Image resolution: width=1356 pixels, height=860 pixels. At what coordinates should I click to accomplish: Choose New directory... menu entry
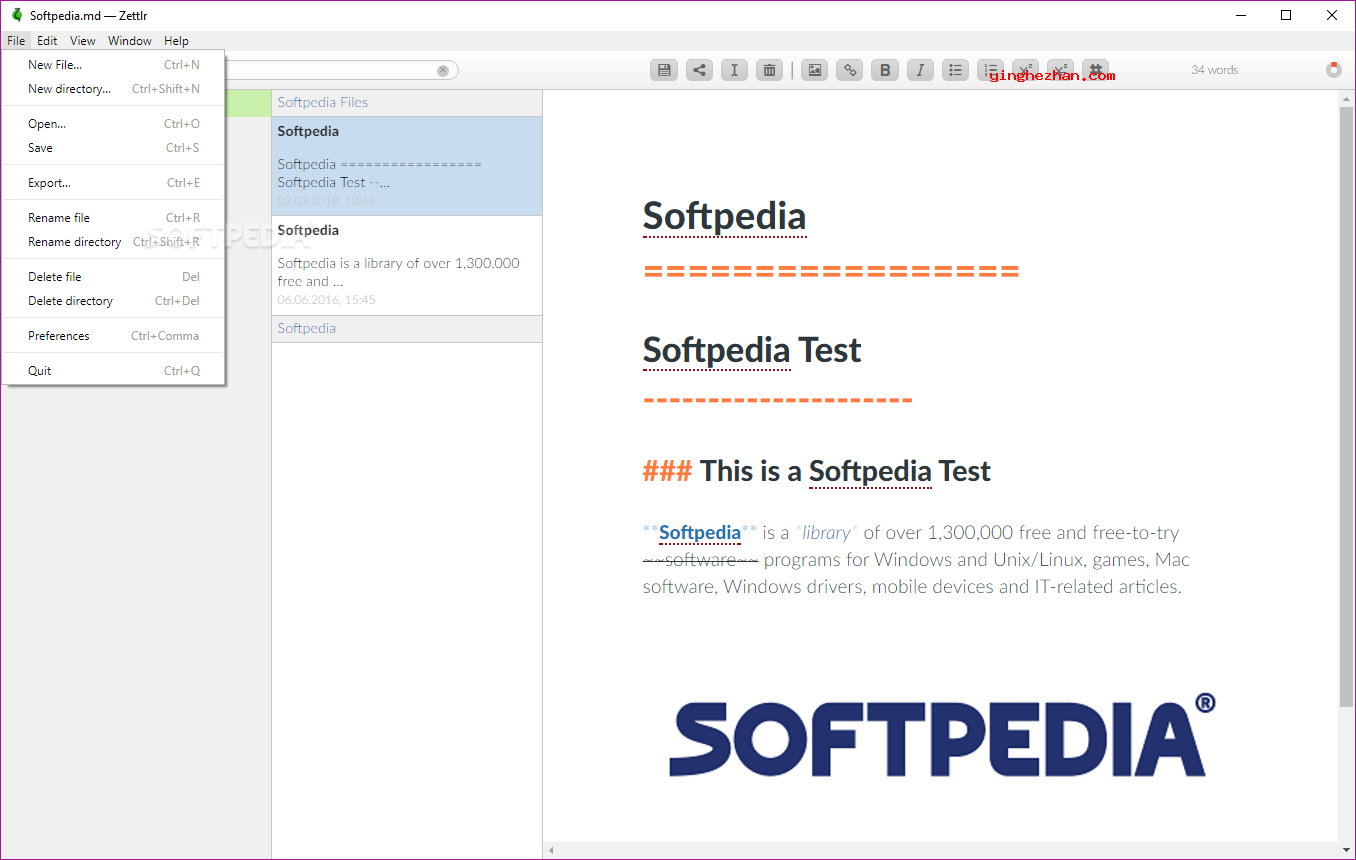(113, 89)
